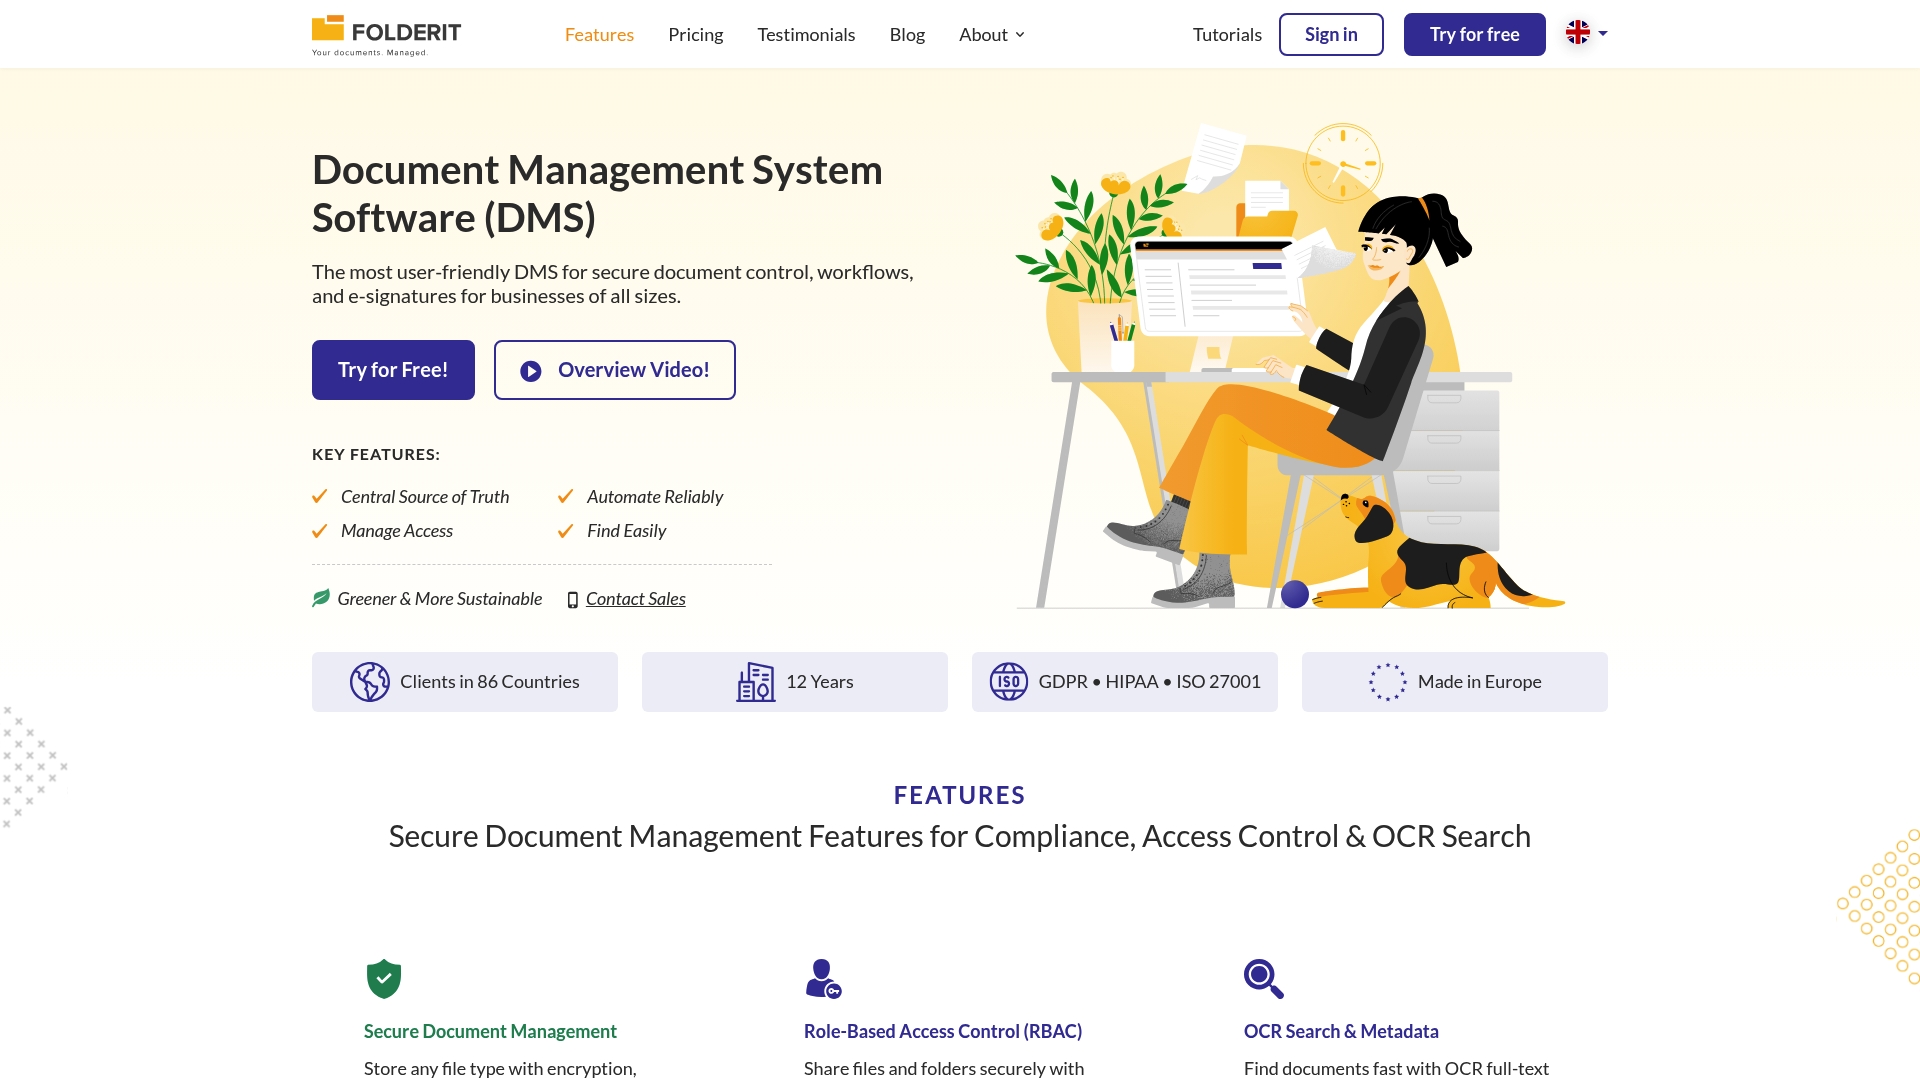The width and height of the screenshot is (1920, 1080).
Task: Click the hero illustration of woman at desk
Action: 1290,365
